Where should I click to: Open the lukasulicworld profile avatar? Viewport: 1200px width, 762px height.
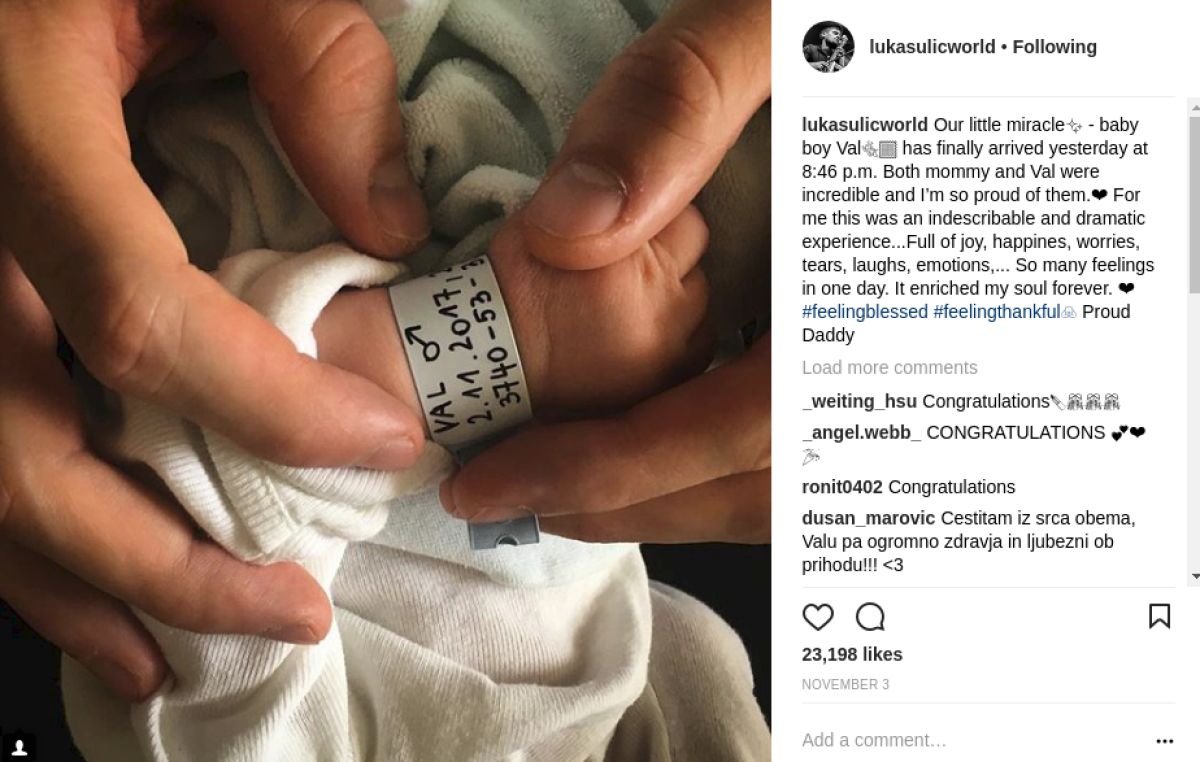[828, 47]
